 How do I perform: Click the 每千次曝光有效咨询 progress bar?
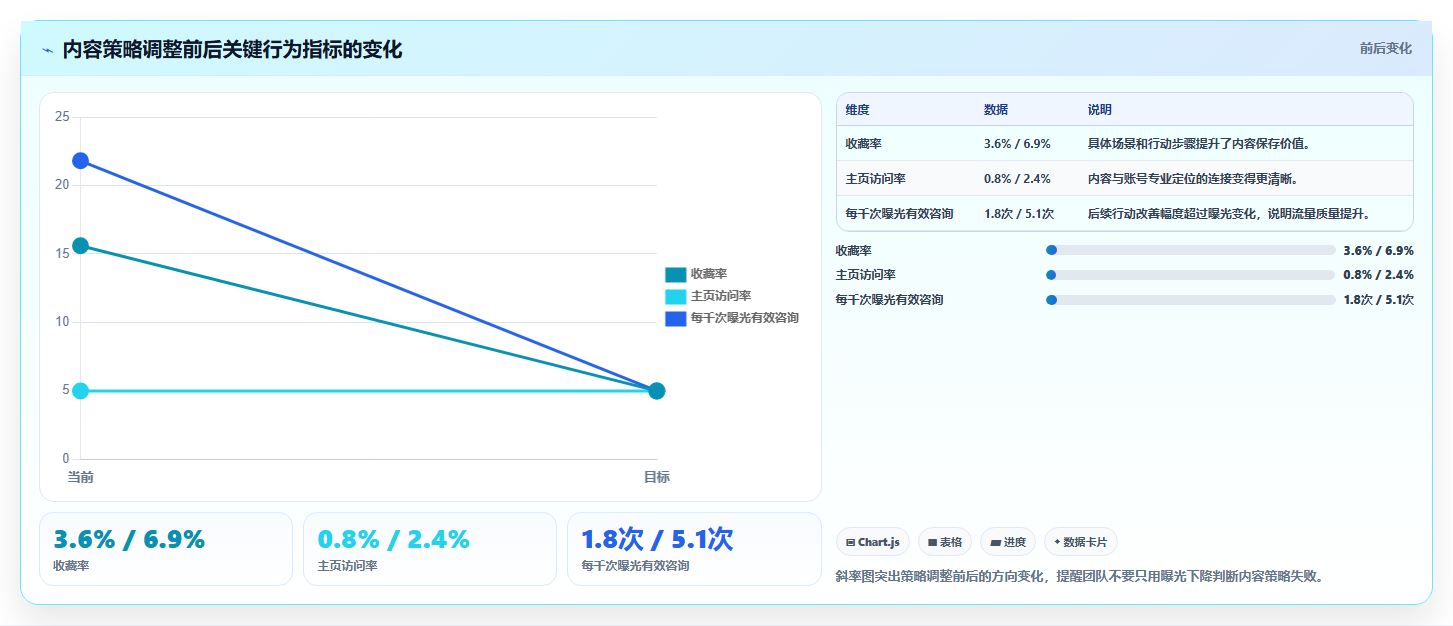[x=1190, y=300]
